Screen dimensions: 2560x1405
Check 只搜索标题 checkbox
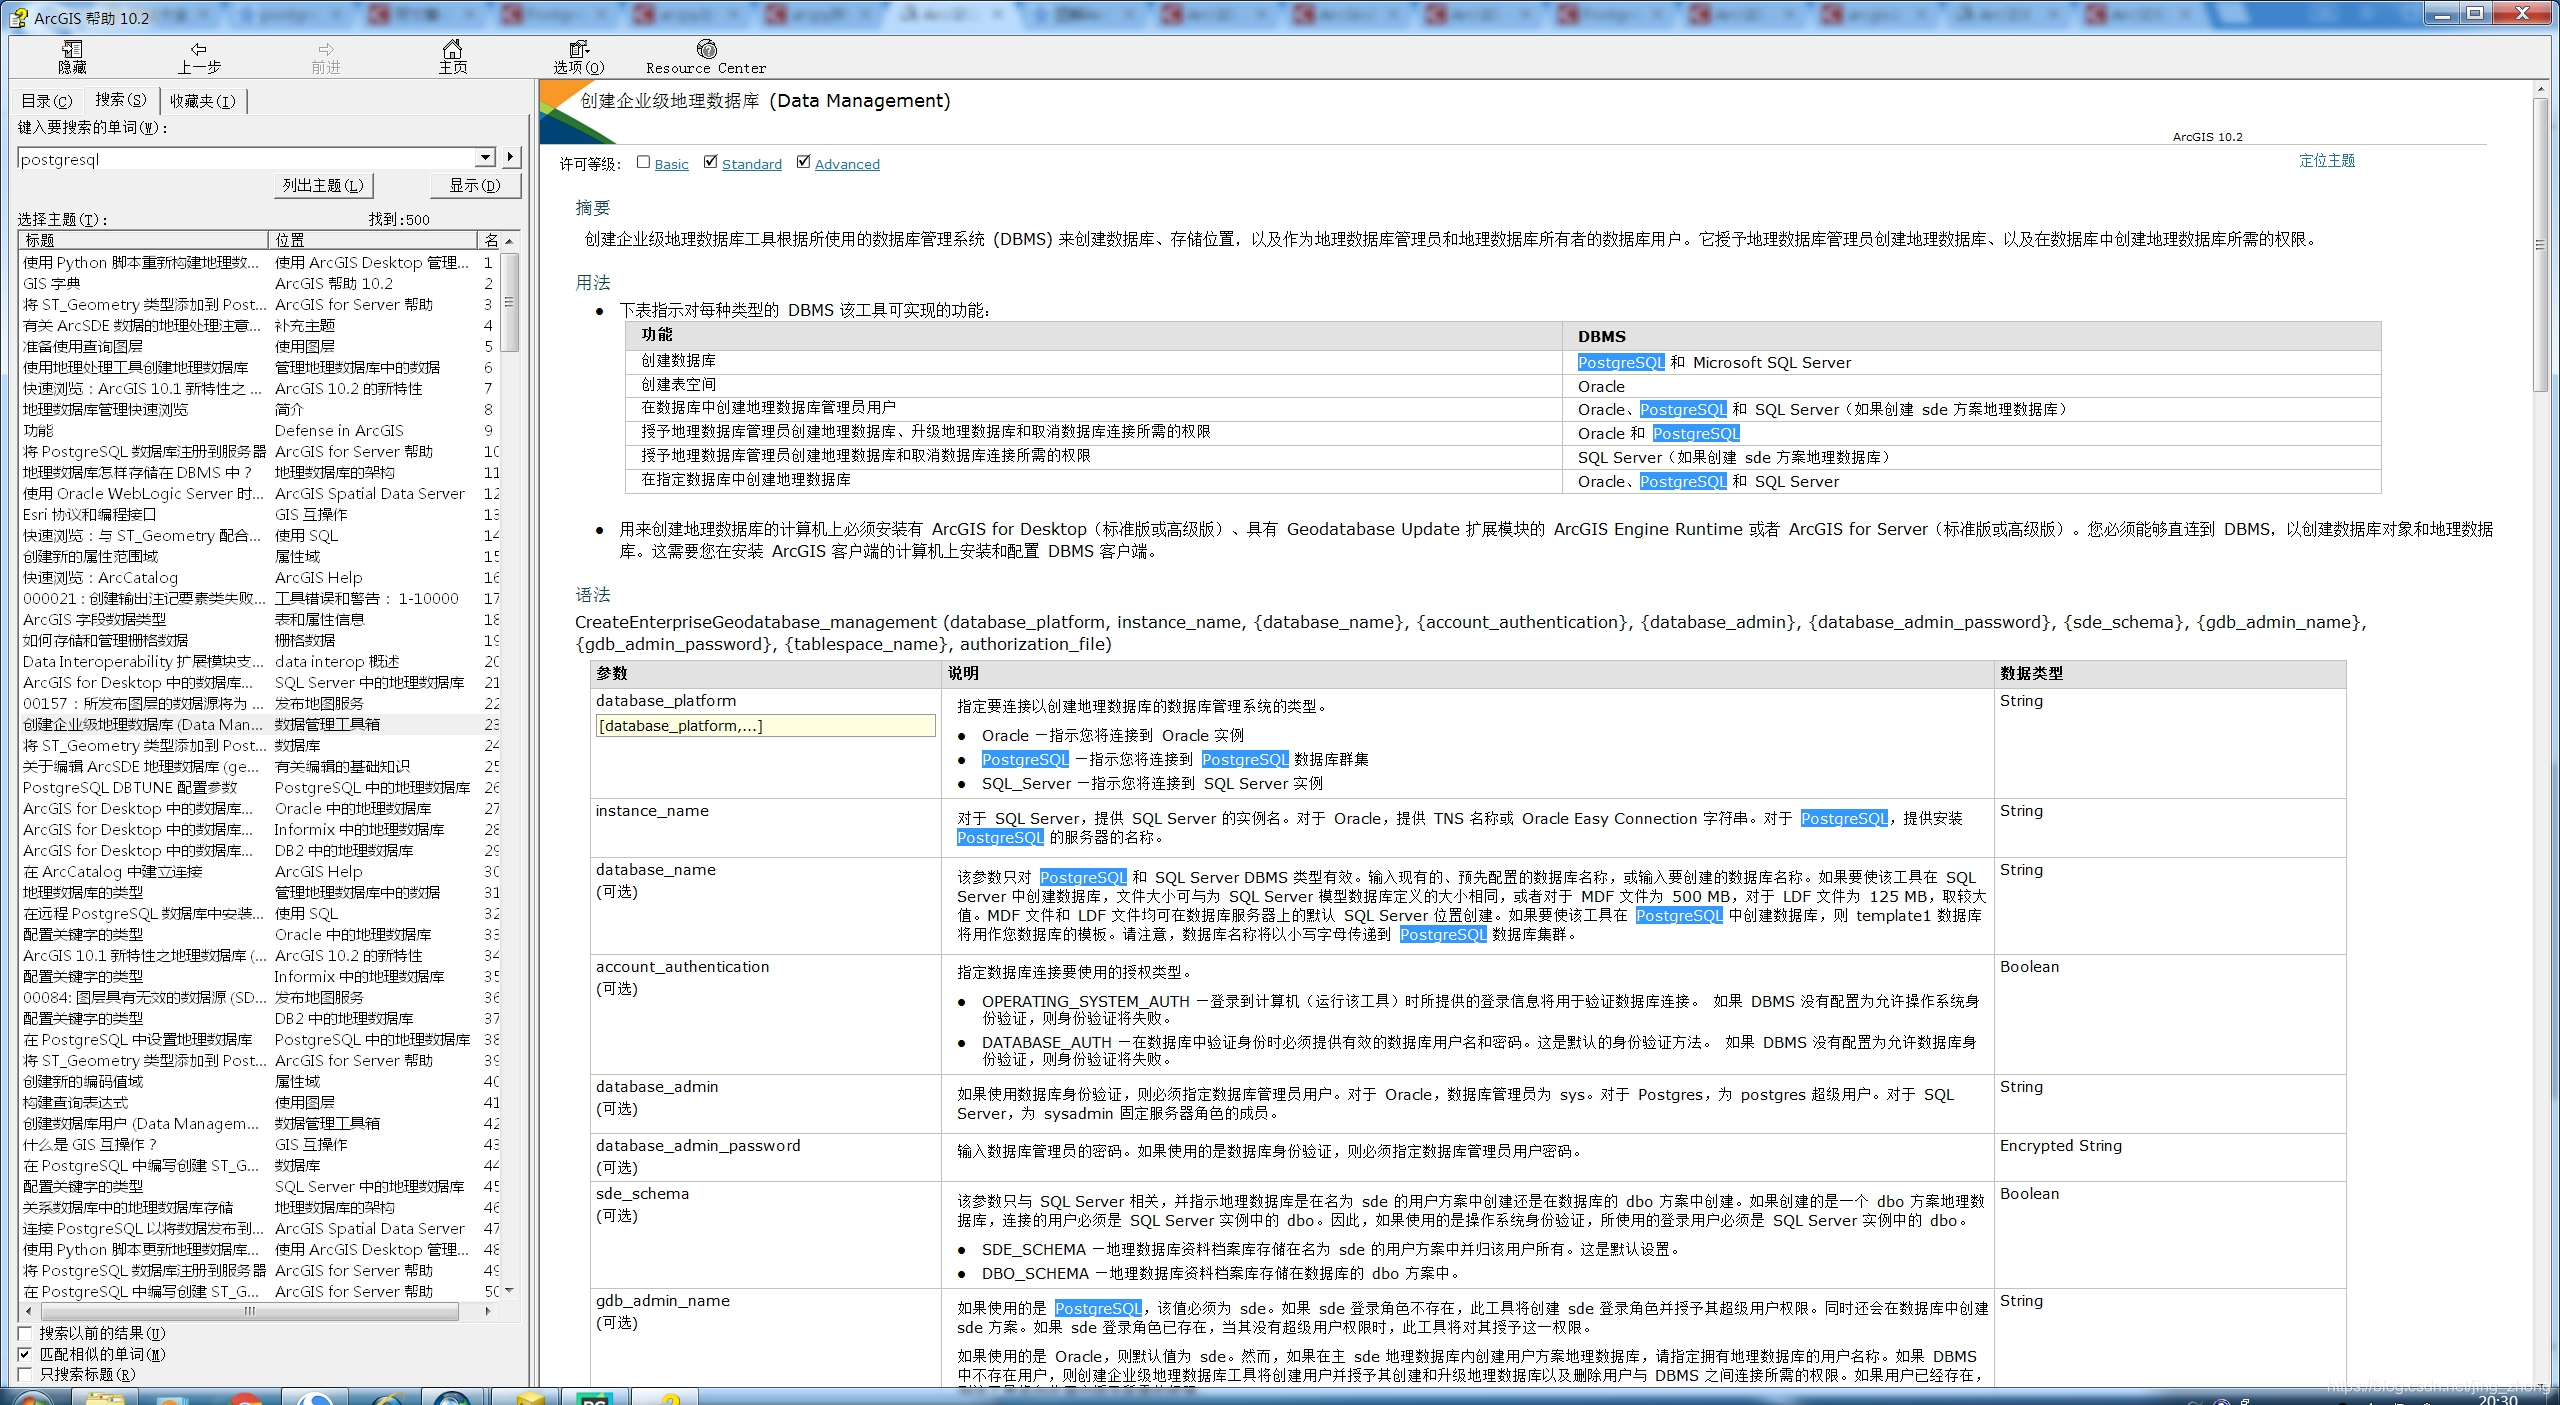(26, 1375)
